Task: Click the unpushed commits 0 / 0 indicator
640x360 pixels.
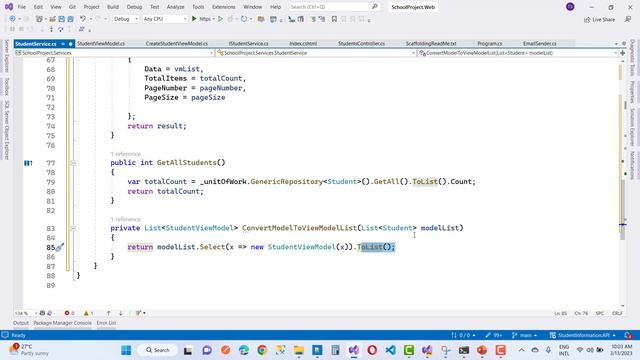Action: [x=463, y=335]
